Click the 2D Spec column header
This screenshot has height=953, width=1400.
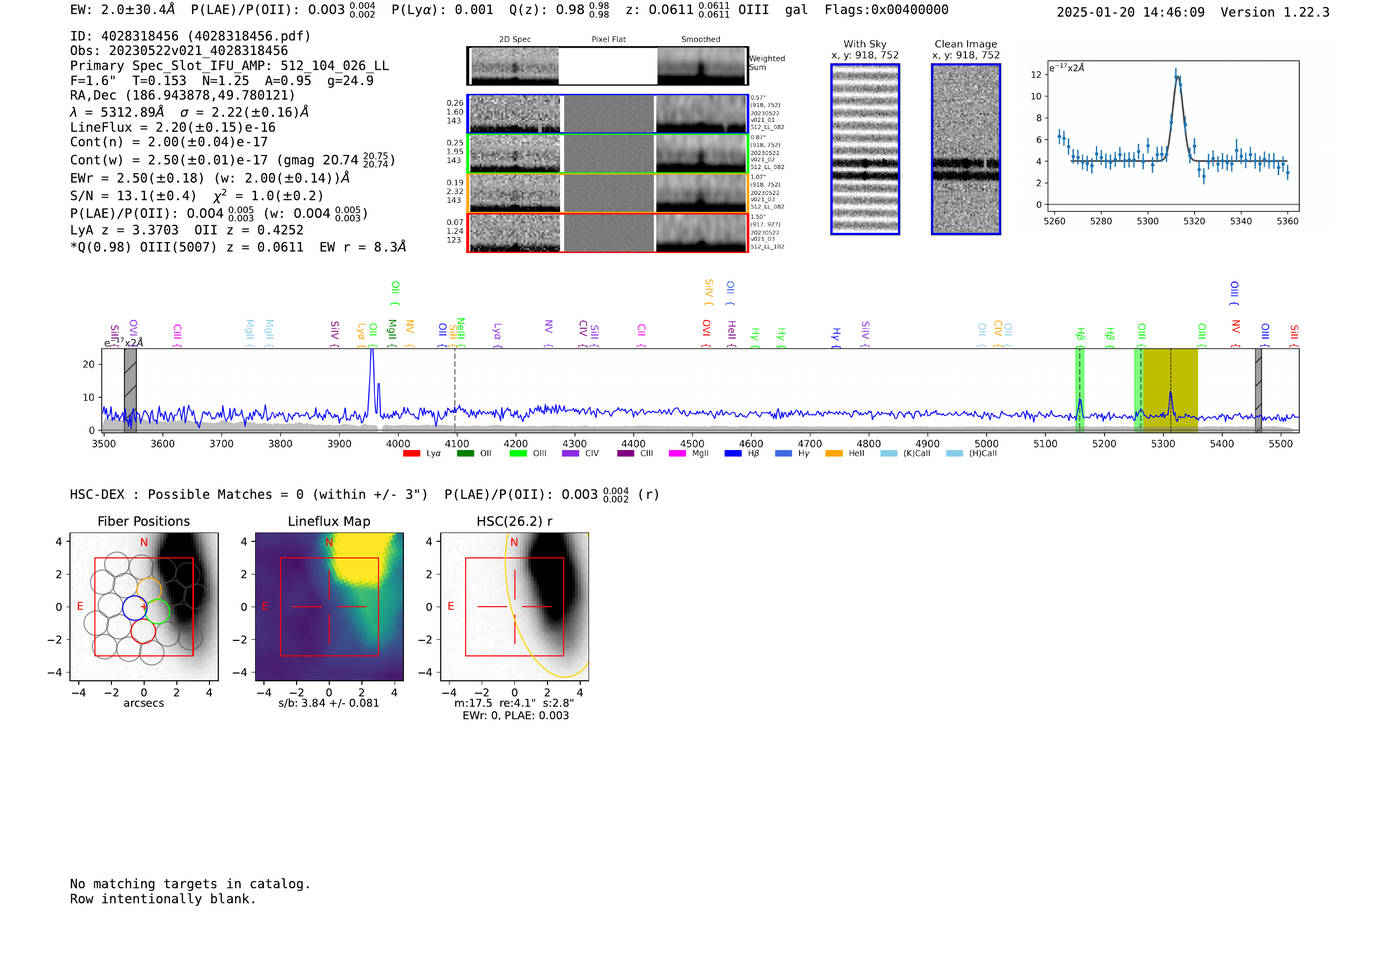pos(515,40)
